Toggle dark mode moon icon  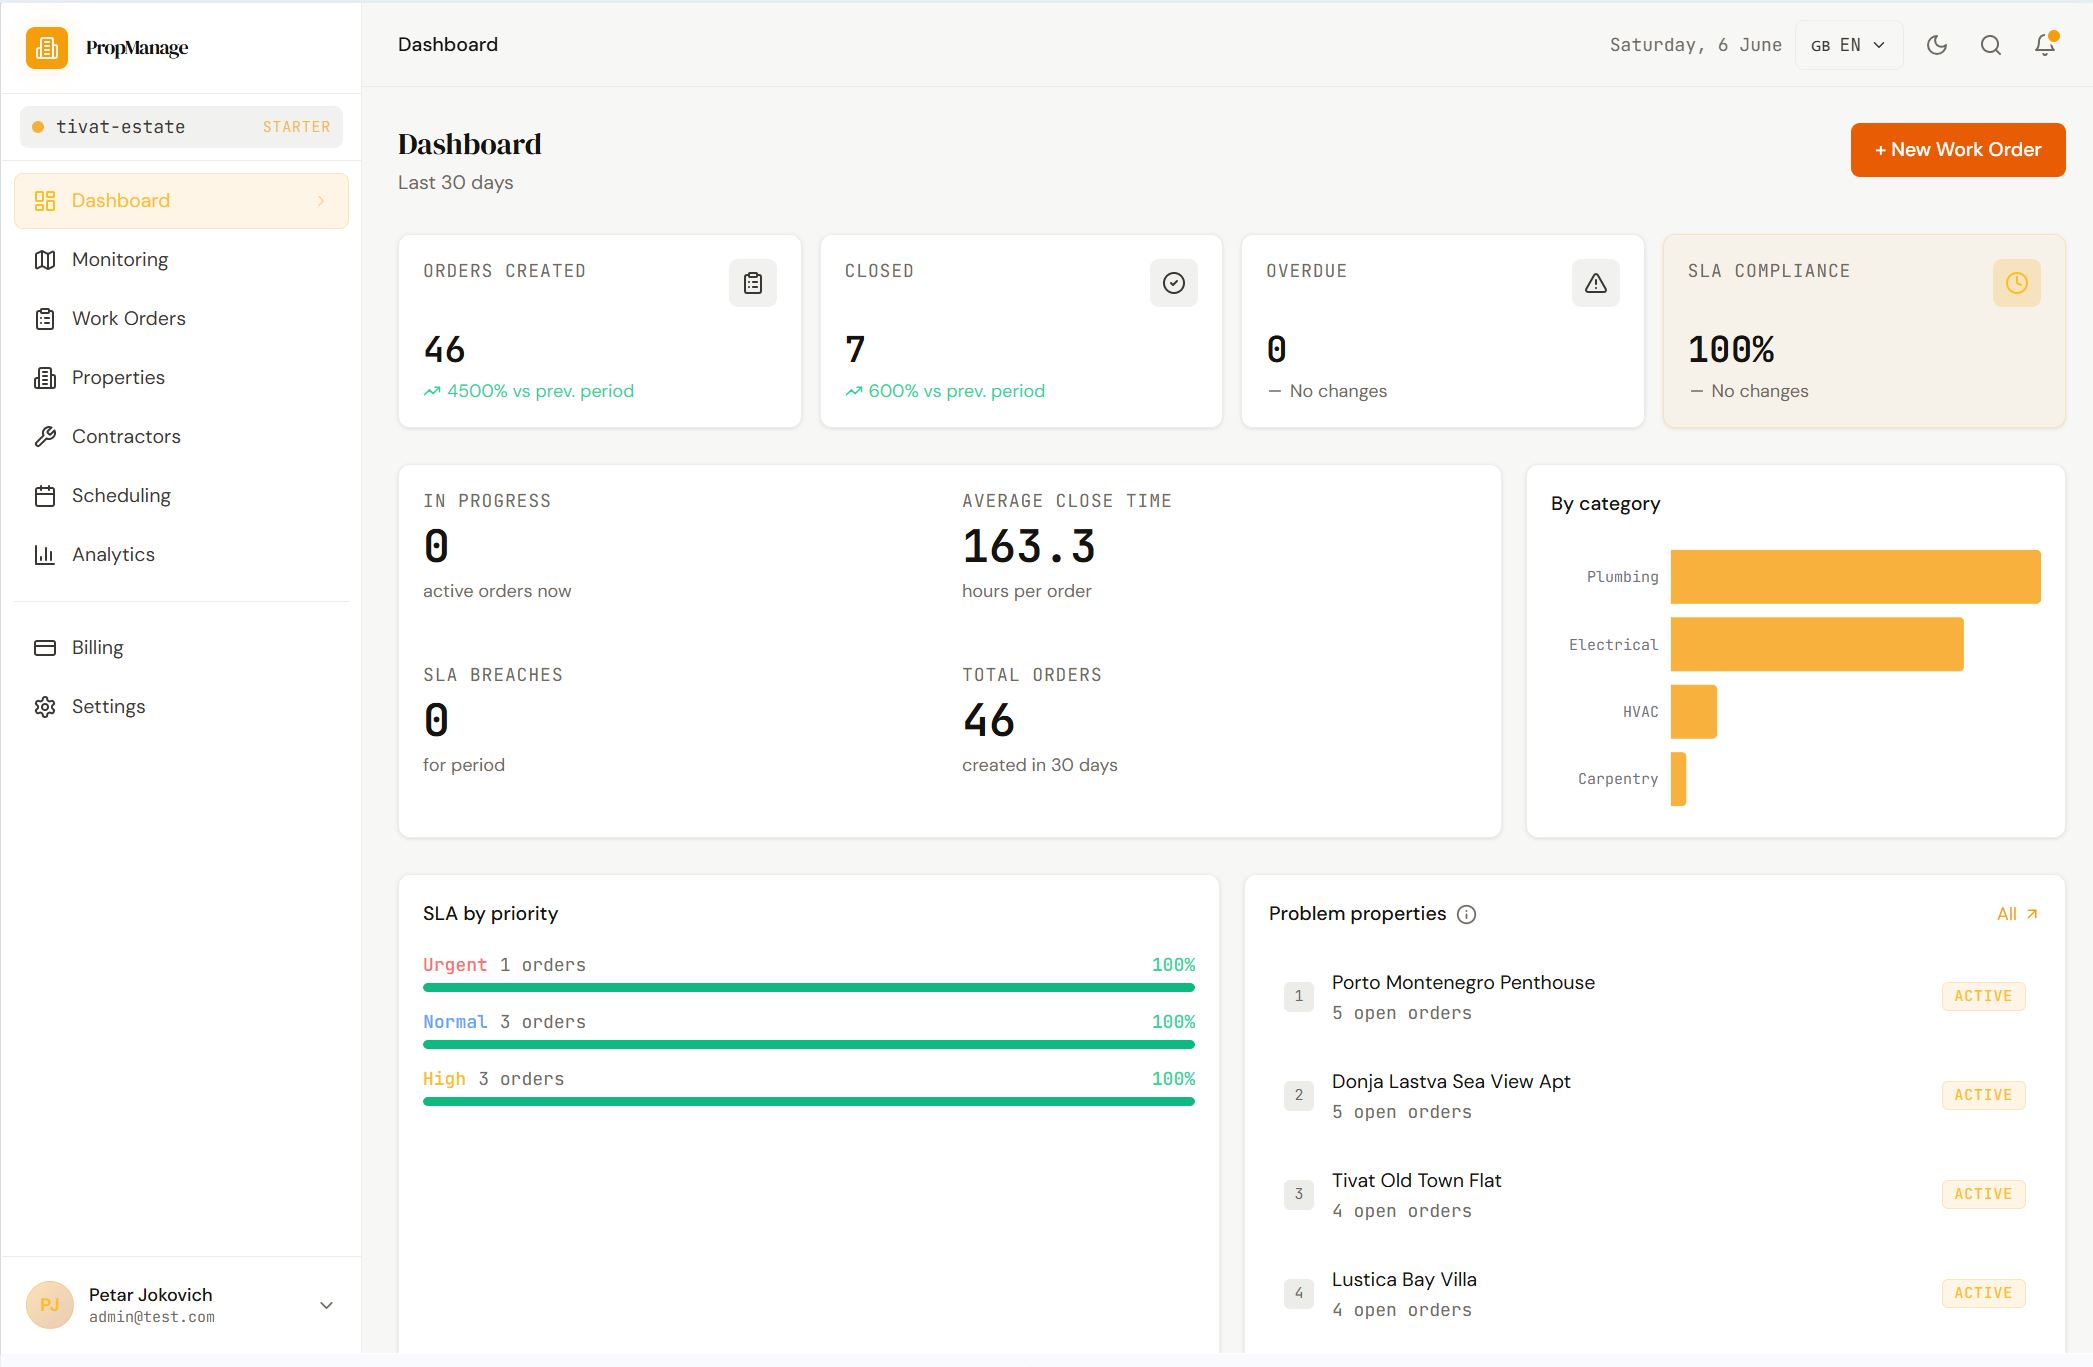pos(1937,45)
